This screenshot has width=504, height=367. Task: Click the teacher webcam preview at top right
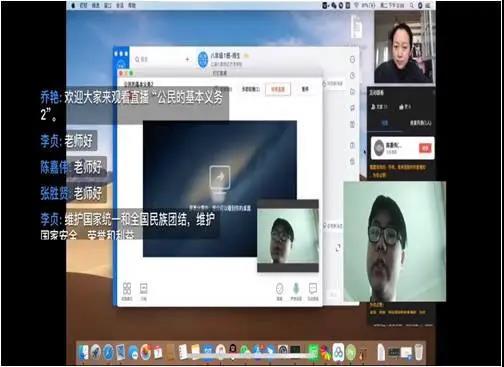[x=404, y=47]
